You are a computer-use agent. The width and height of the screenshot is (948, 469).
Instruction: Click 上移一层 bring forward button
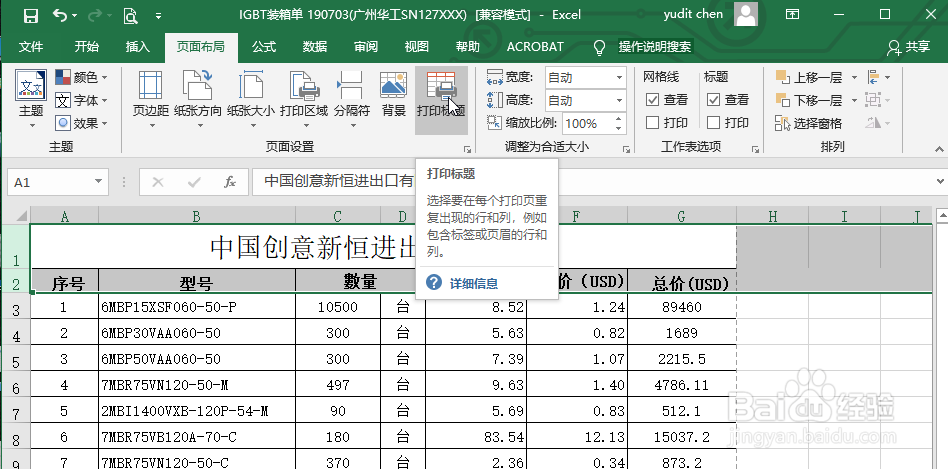pos(809,77)
